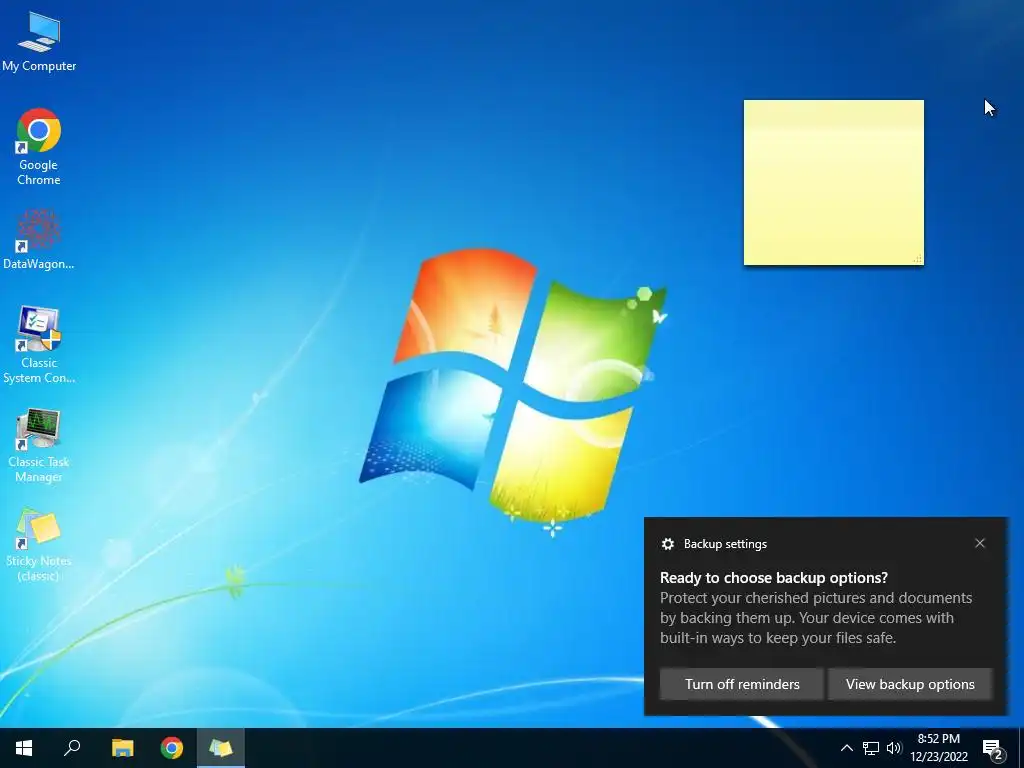Select the DataWagon desktop shortcut
Screen dimensions: 1024x768
point(39,239)
